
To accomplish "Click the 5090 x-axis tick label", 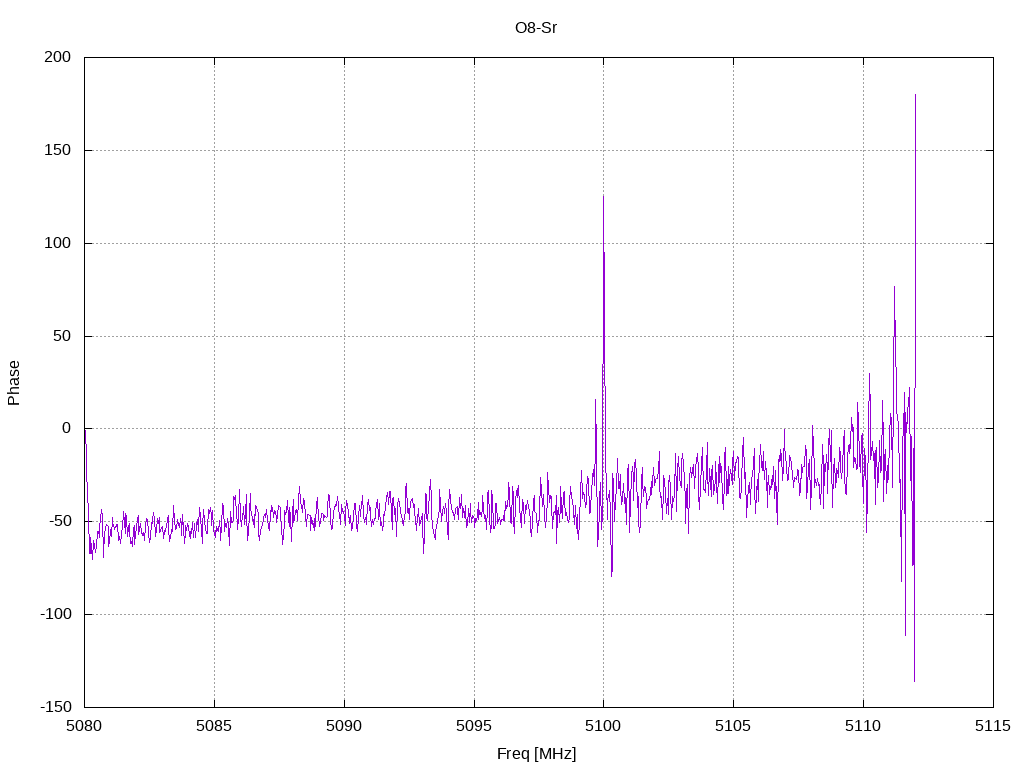I will click(x=344, y=726).
